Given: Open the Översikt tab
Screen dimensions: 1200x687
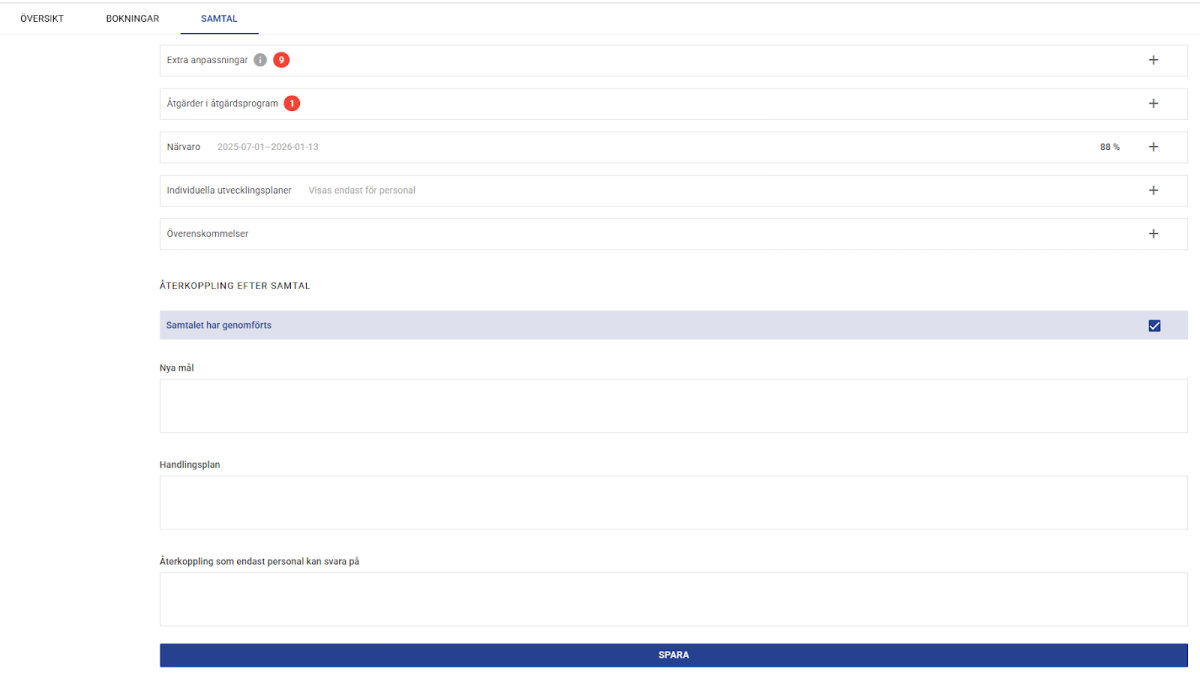Looking at the screenshot, I should click(42, 18).
